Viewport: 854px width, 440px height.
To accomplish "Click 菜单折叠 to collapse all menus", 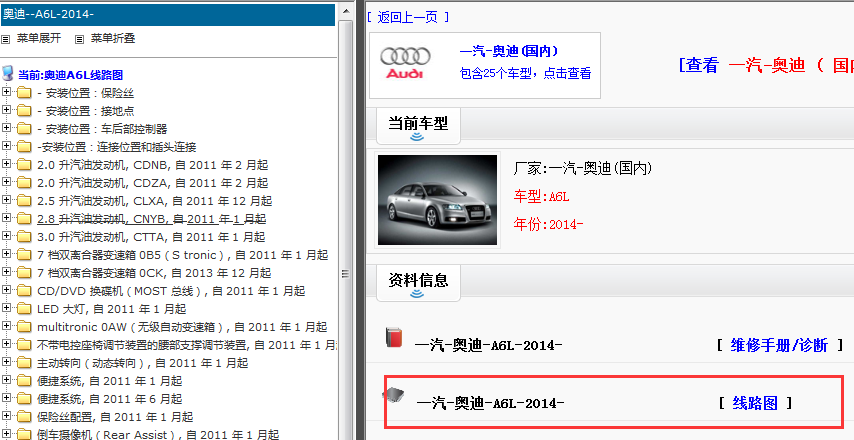I will [x=113, y=39].
